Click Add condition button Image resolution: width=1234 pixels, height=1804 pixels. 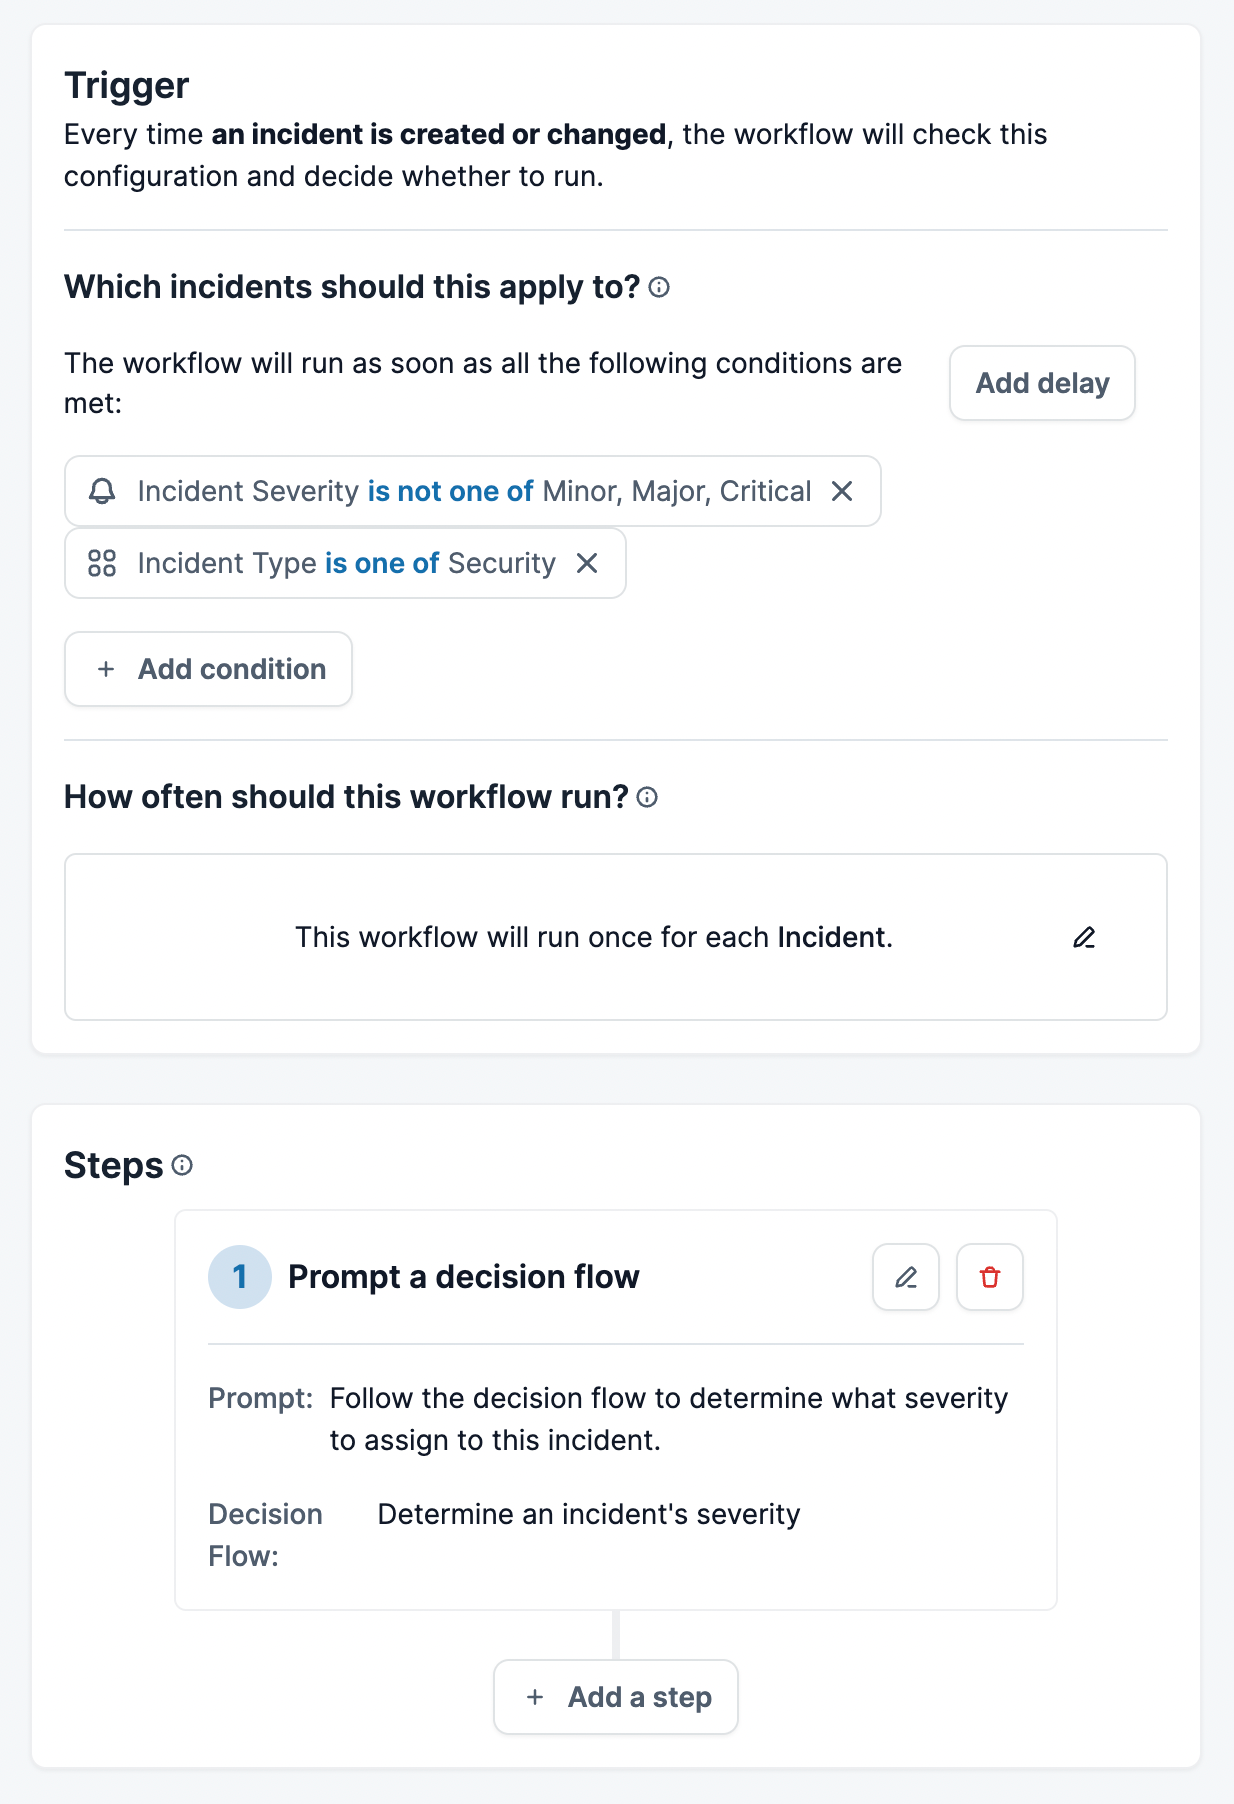208,669
